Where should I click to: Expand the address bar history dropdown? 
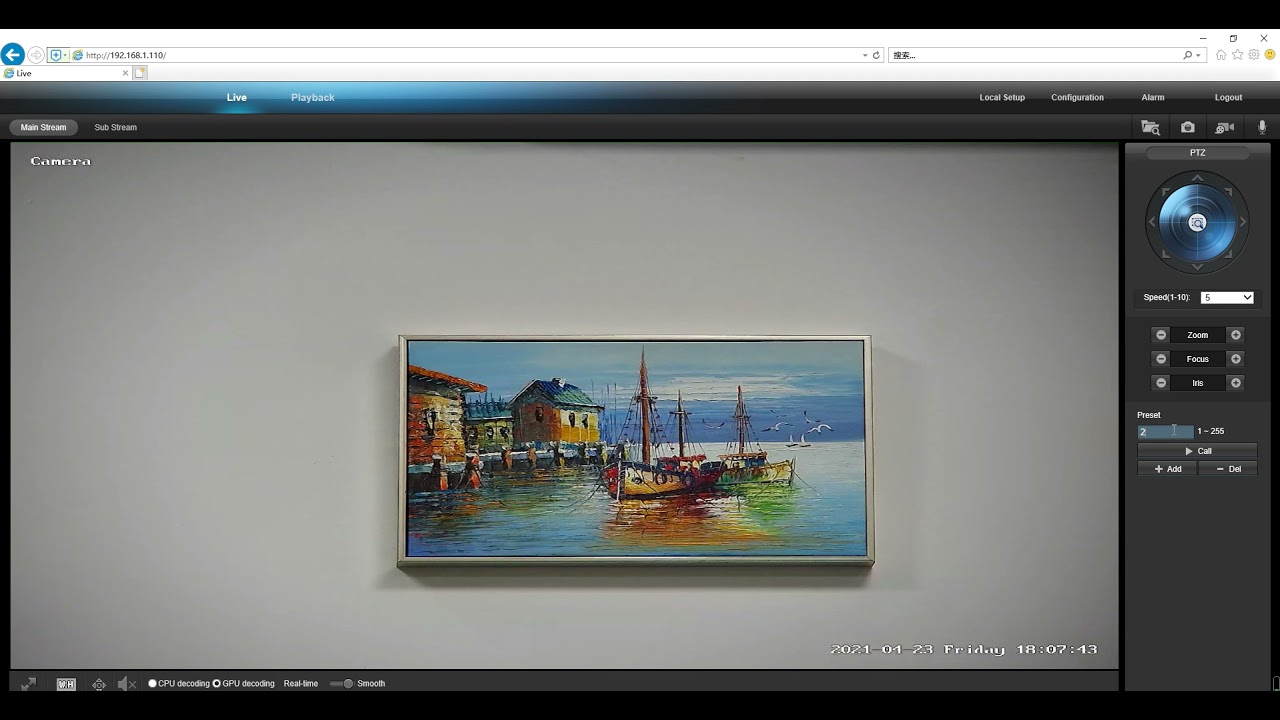click(x=865, y=55)
